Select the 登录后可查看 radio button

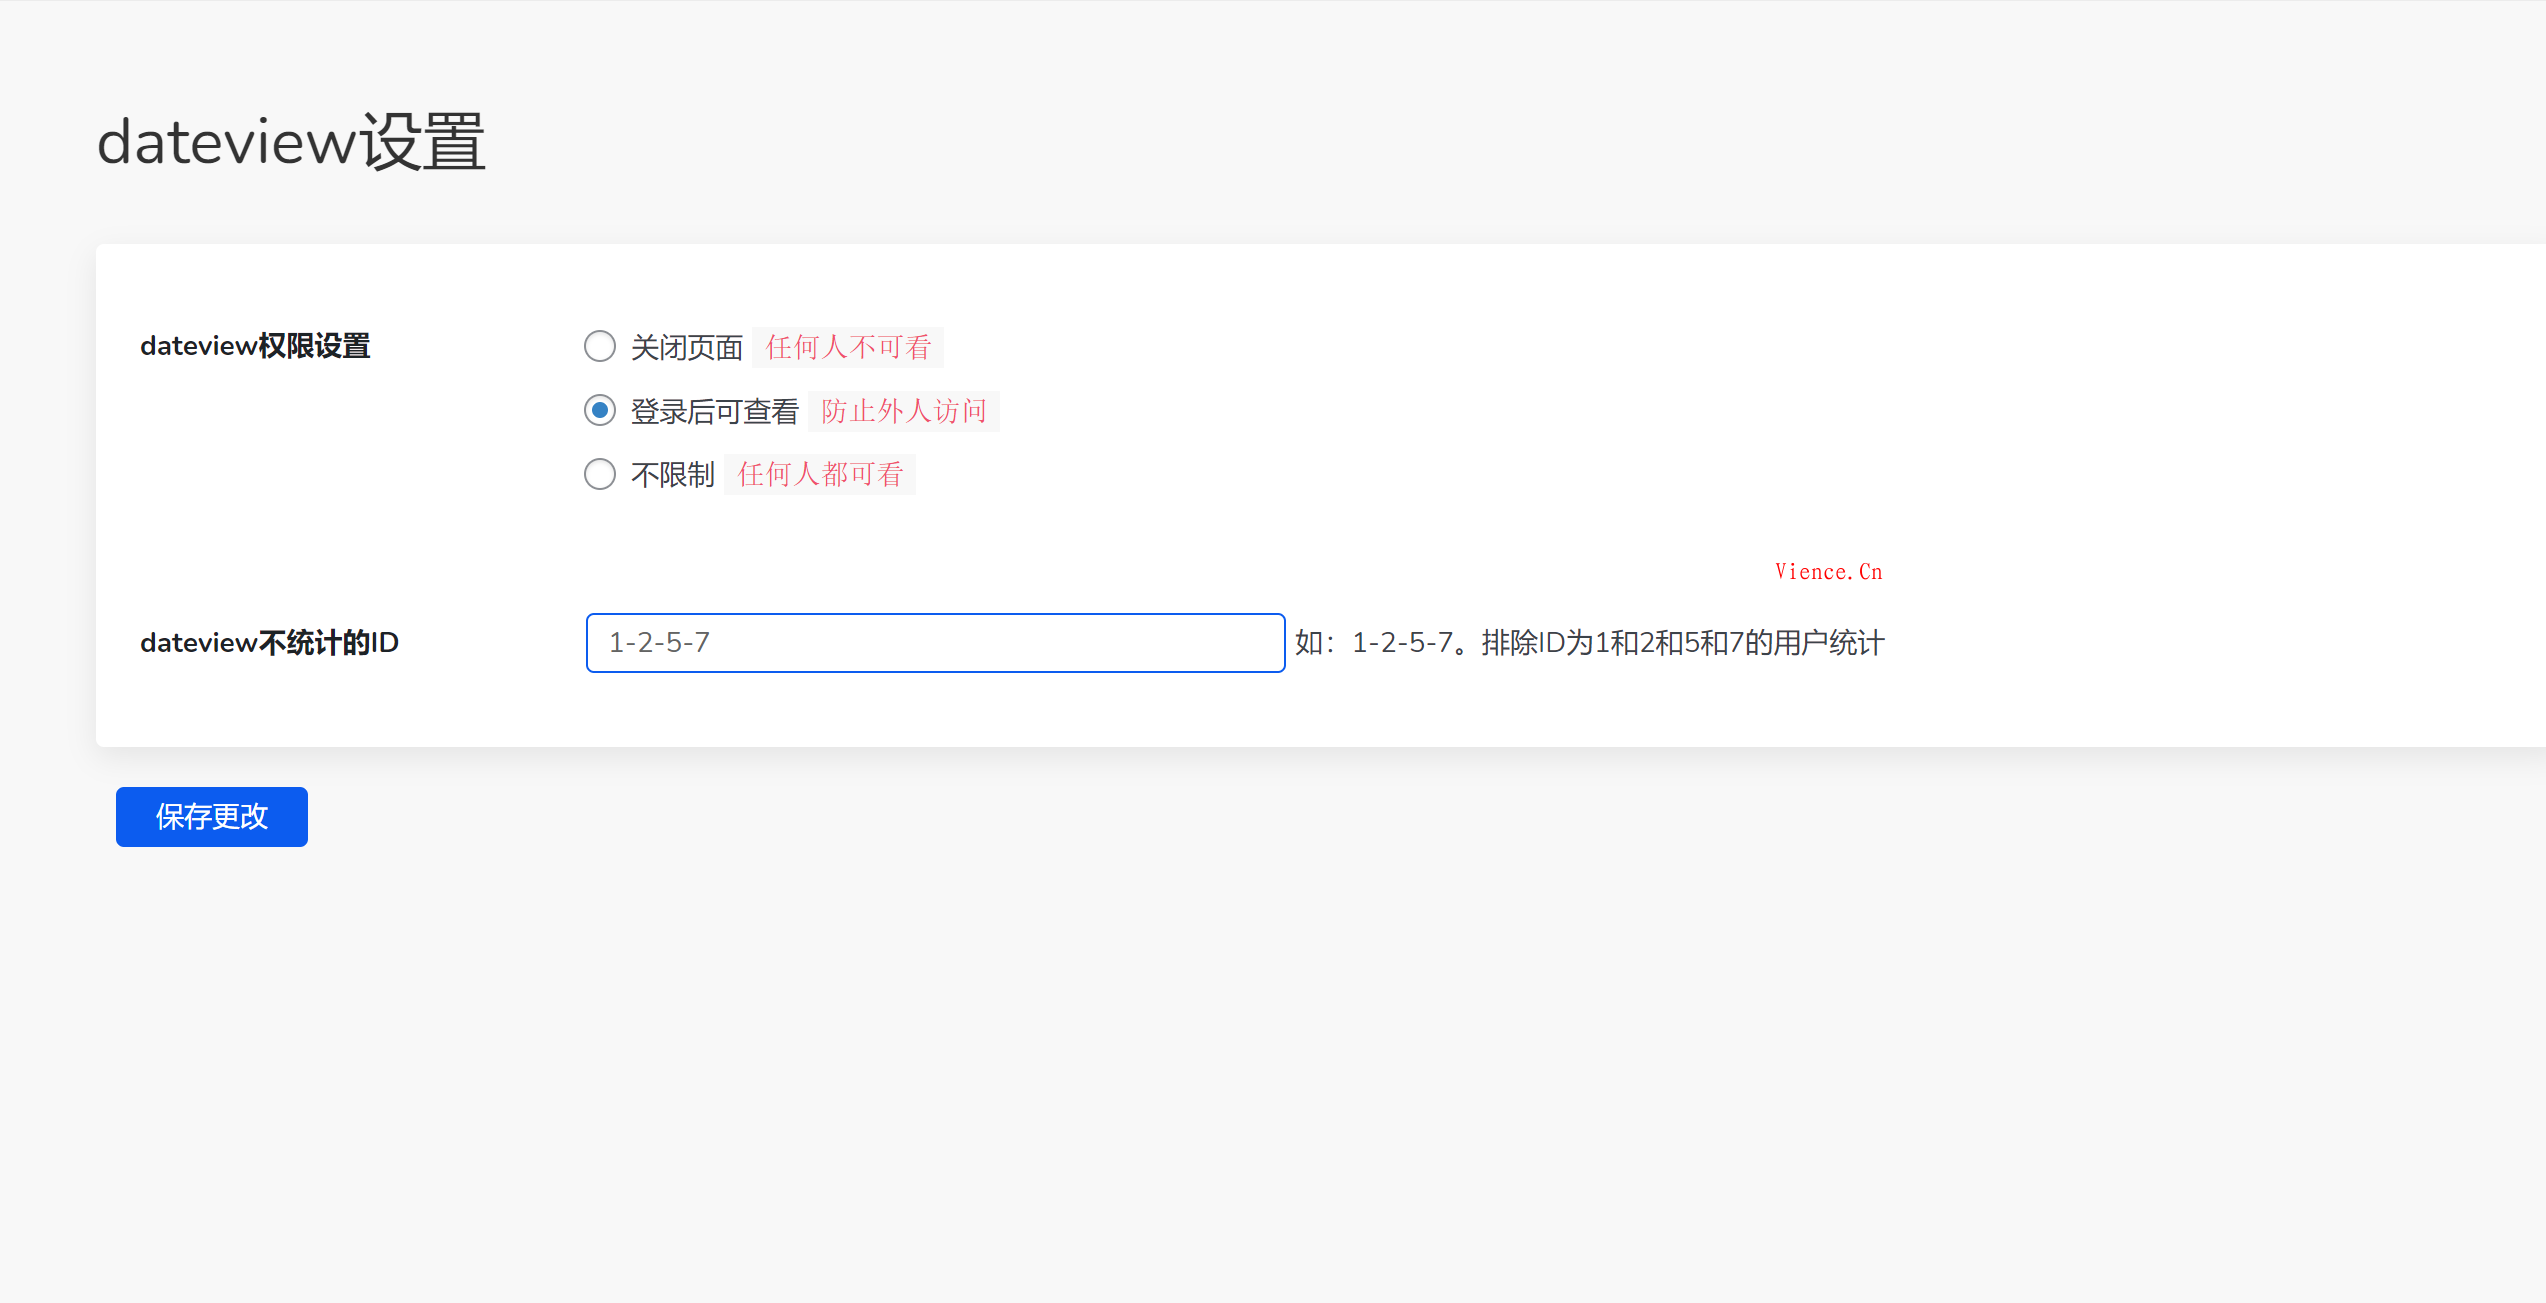pos(600,411)
